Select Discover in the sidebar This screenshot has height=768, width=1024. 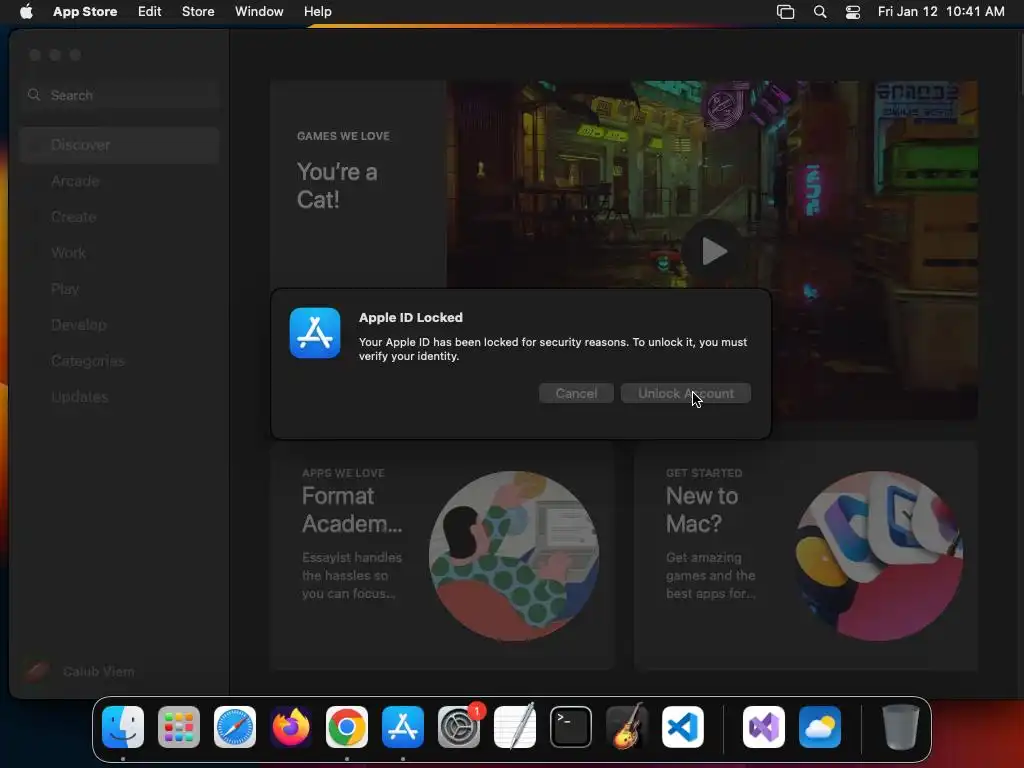tap(120, 145)
